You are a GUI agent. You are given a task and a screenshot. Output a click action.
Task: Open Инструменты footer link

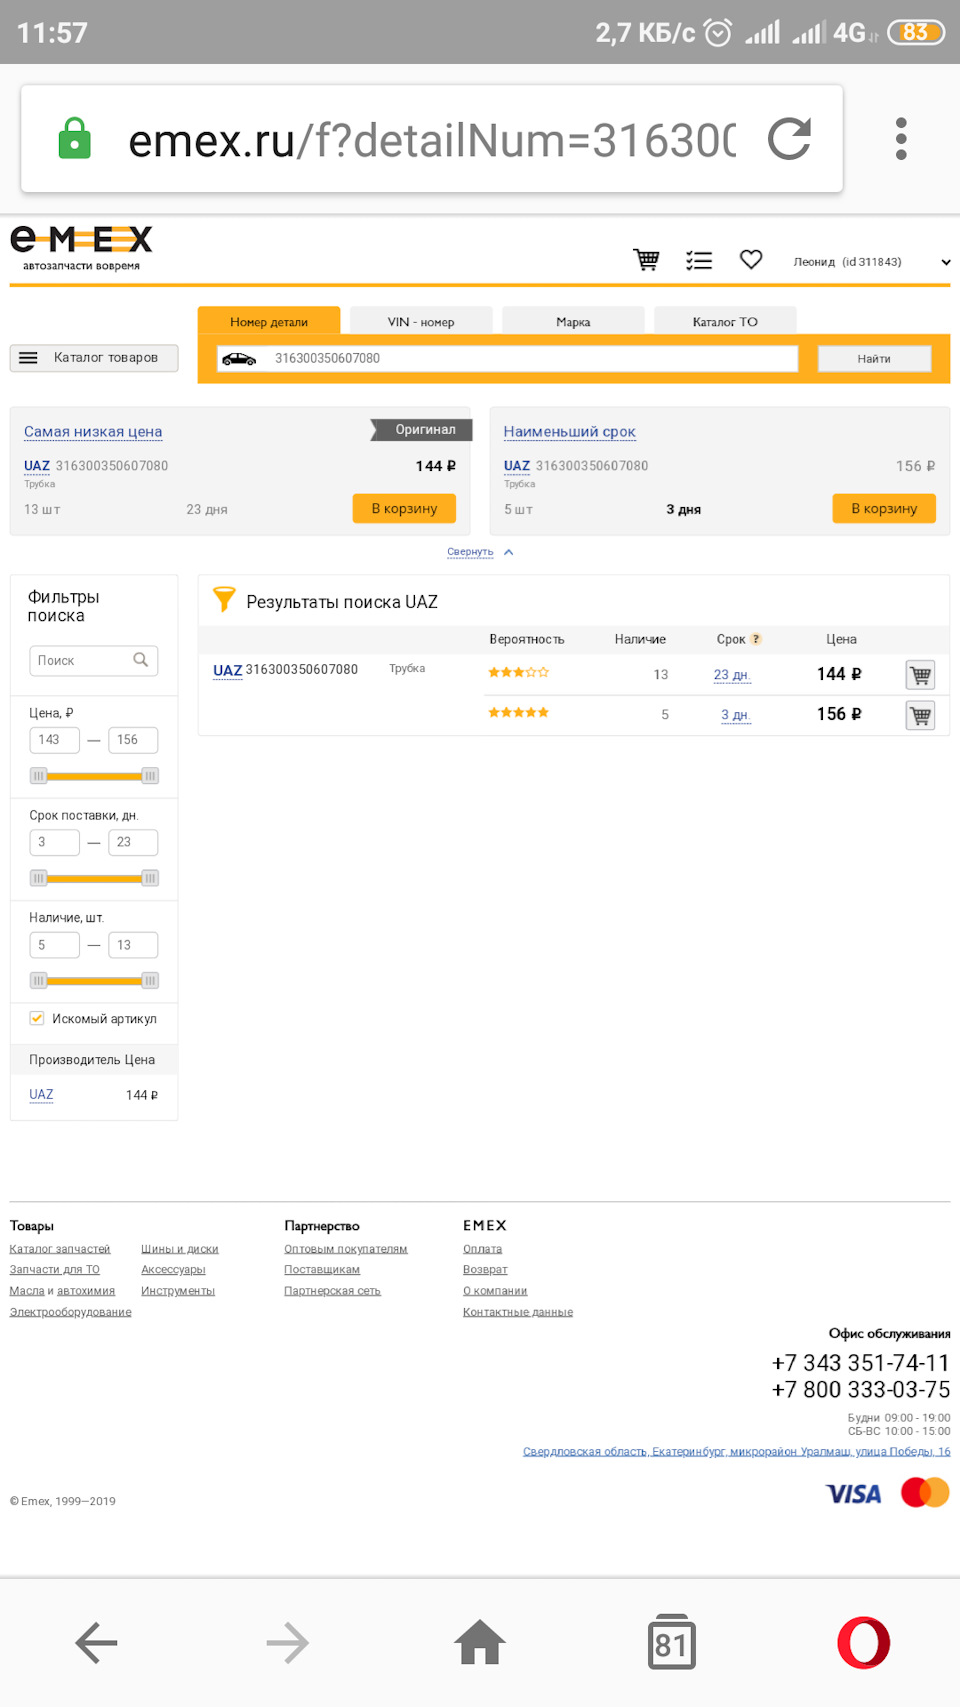[x=178, y=1291]
